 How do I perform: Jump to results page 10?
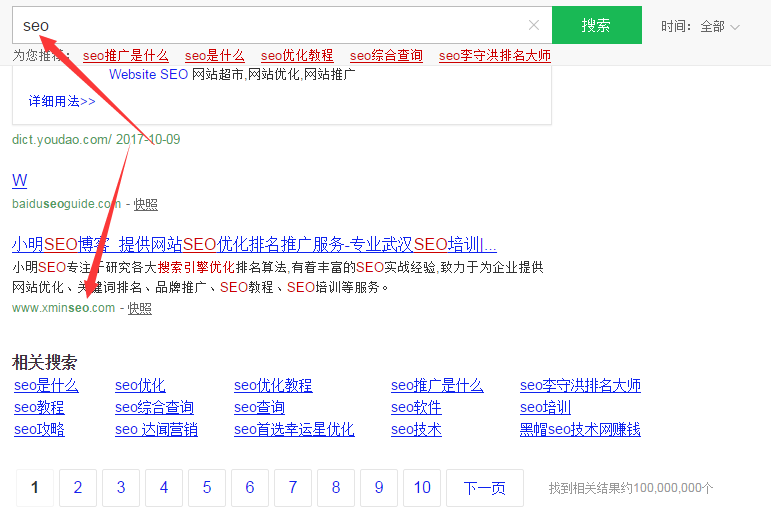422,488
